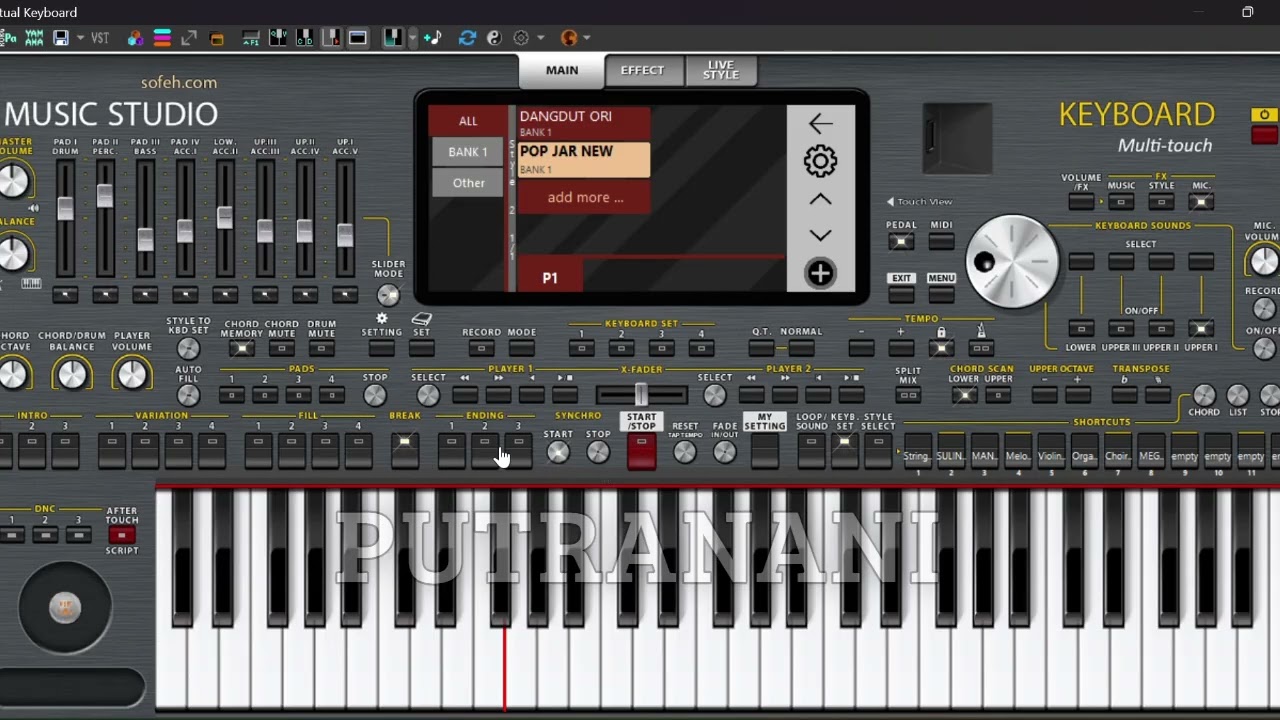1280x720 pixels.
Task: Move up with the display up chevron
Action: 820,199
